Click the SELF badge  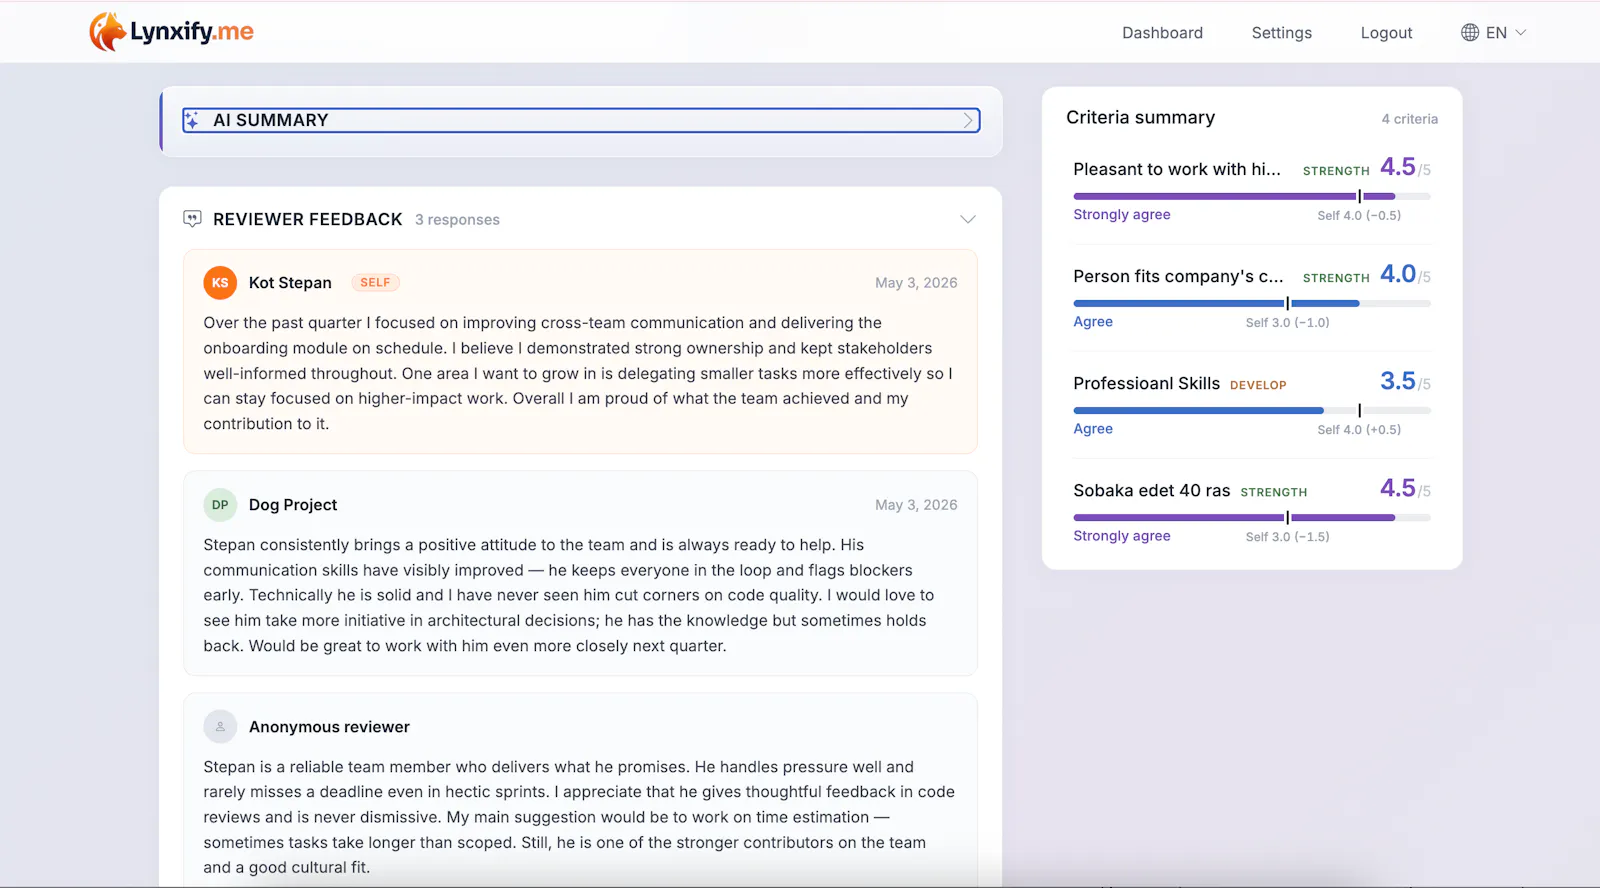pos(375,283)
